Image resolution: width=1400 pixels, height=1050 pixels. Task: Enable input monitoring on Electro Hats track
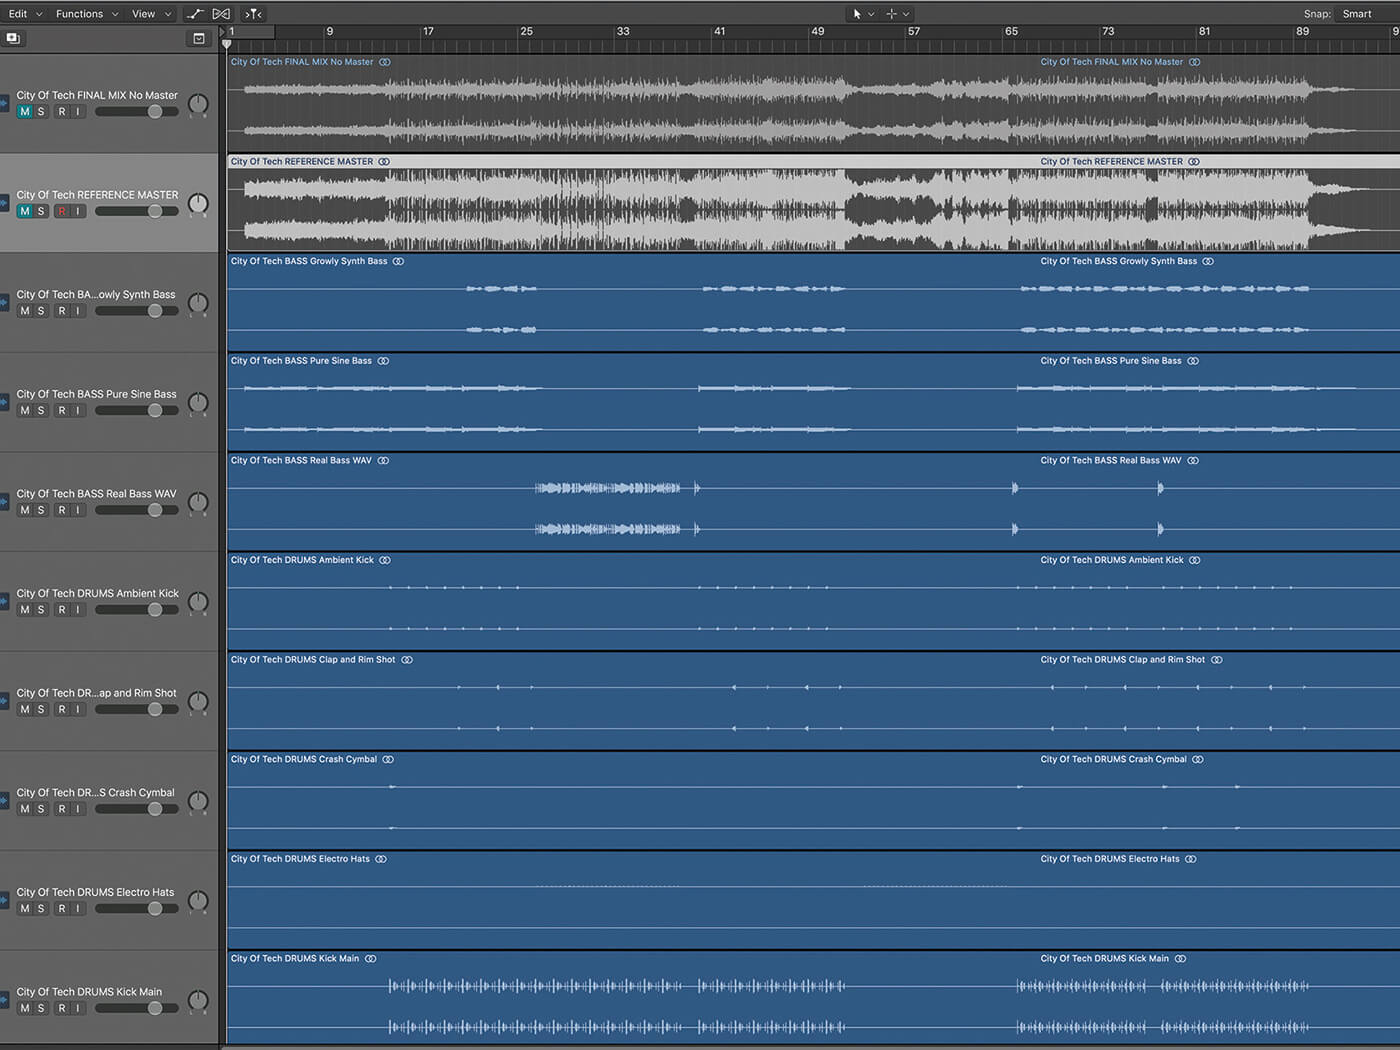(78, 909)
